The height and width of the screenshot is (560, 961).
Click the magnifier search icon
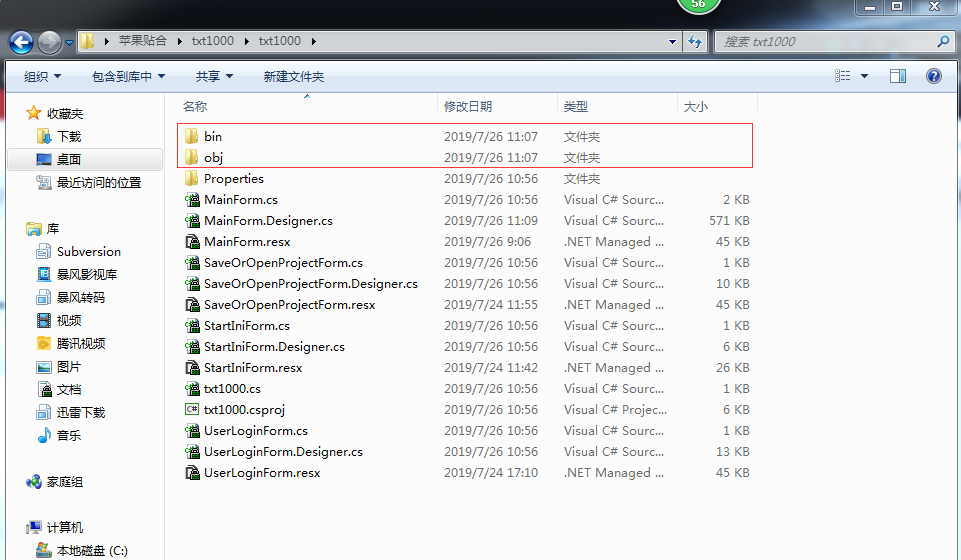pyautogui.click(x=943, y=42)
